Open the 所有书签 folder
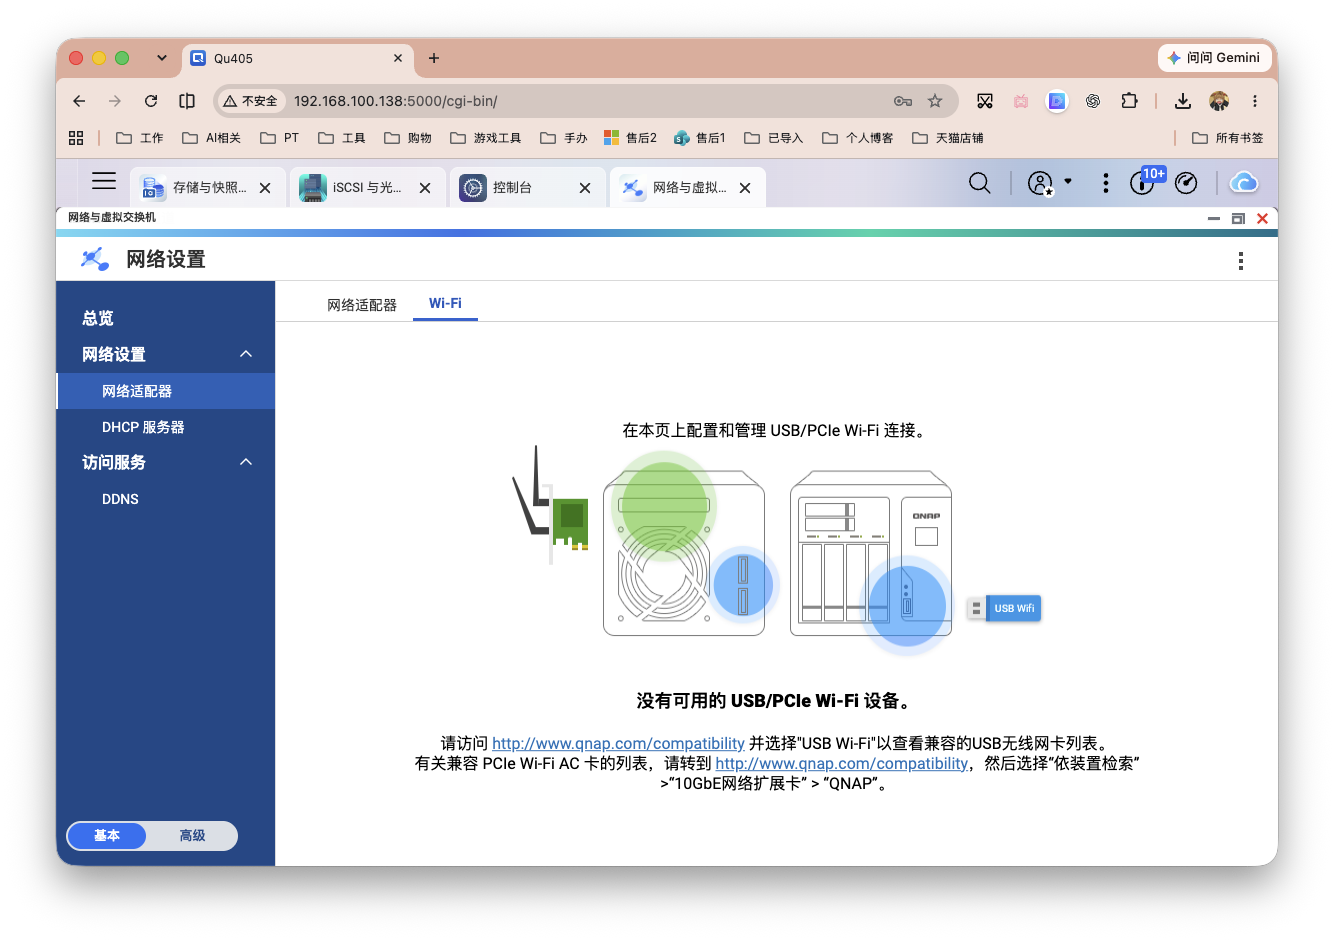The height and width of the screenshot is (940, 1334). [x=1228, y=138]
